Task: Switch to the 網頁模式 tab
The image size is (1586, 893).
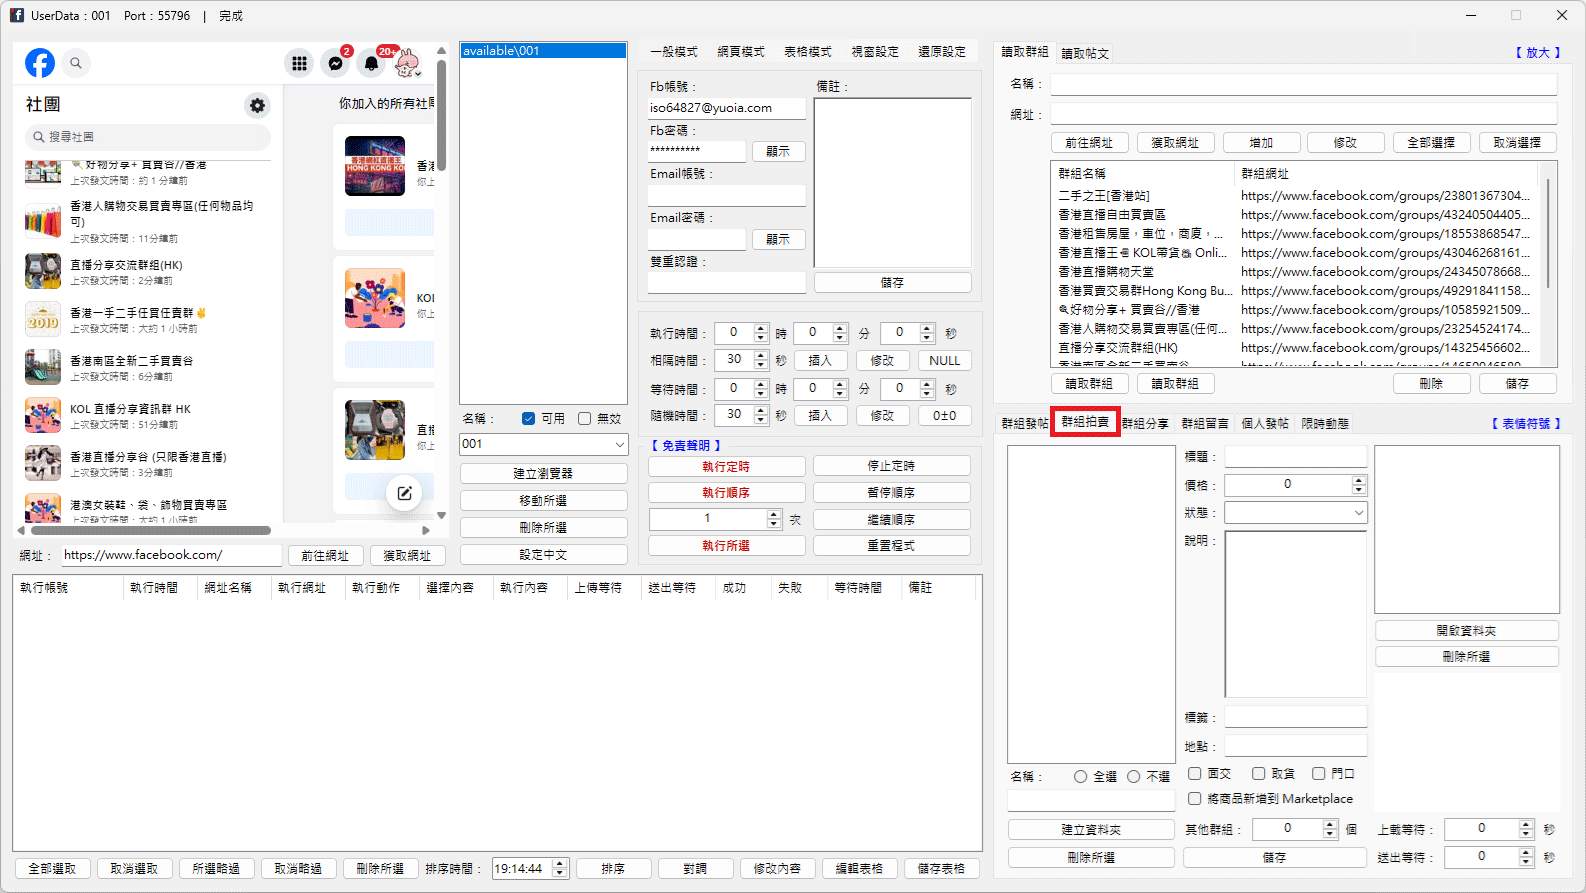Action: [741, 52]
